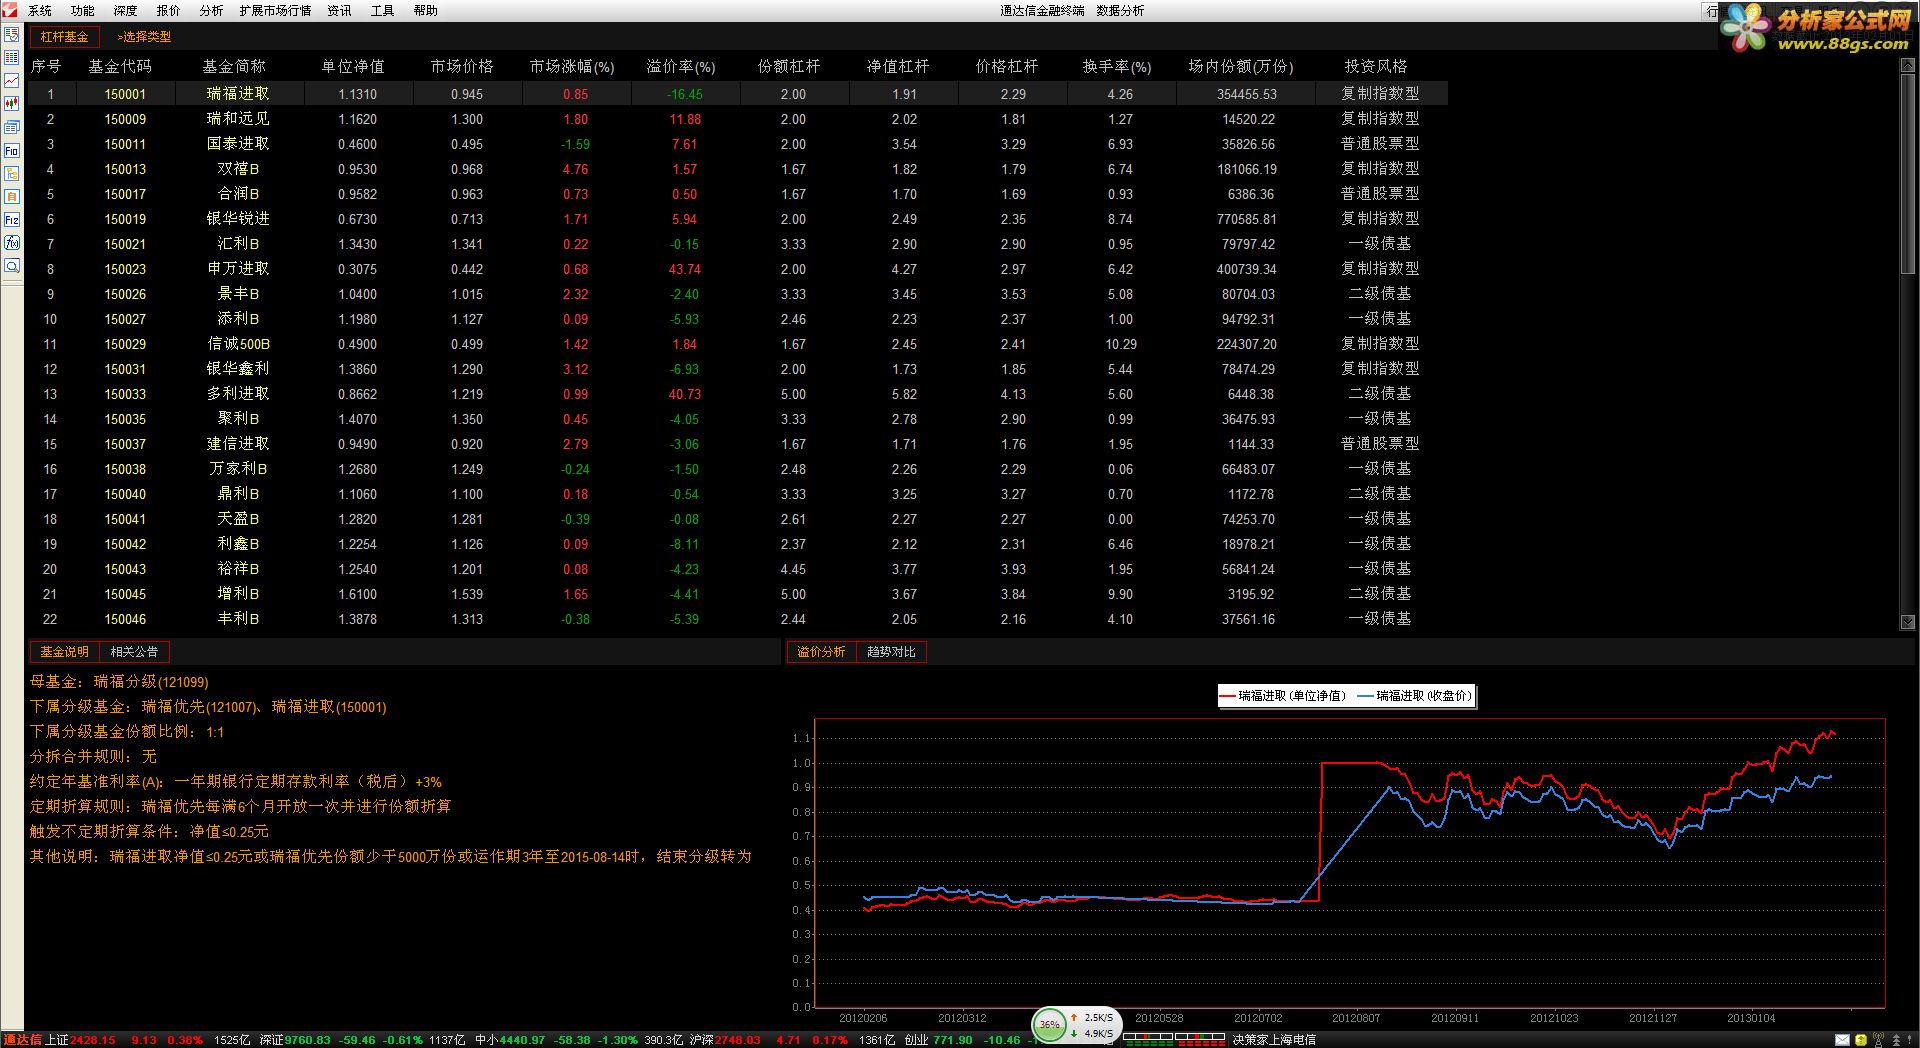1920x1048 pixels.
Task: Toggle red 瑞福进取(单位净值) legend entry
Action: [1285, 696]
